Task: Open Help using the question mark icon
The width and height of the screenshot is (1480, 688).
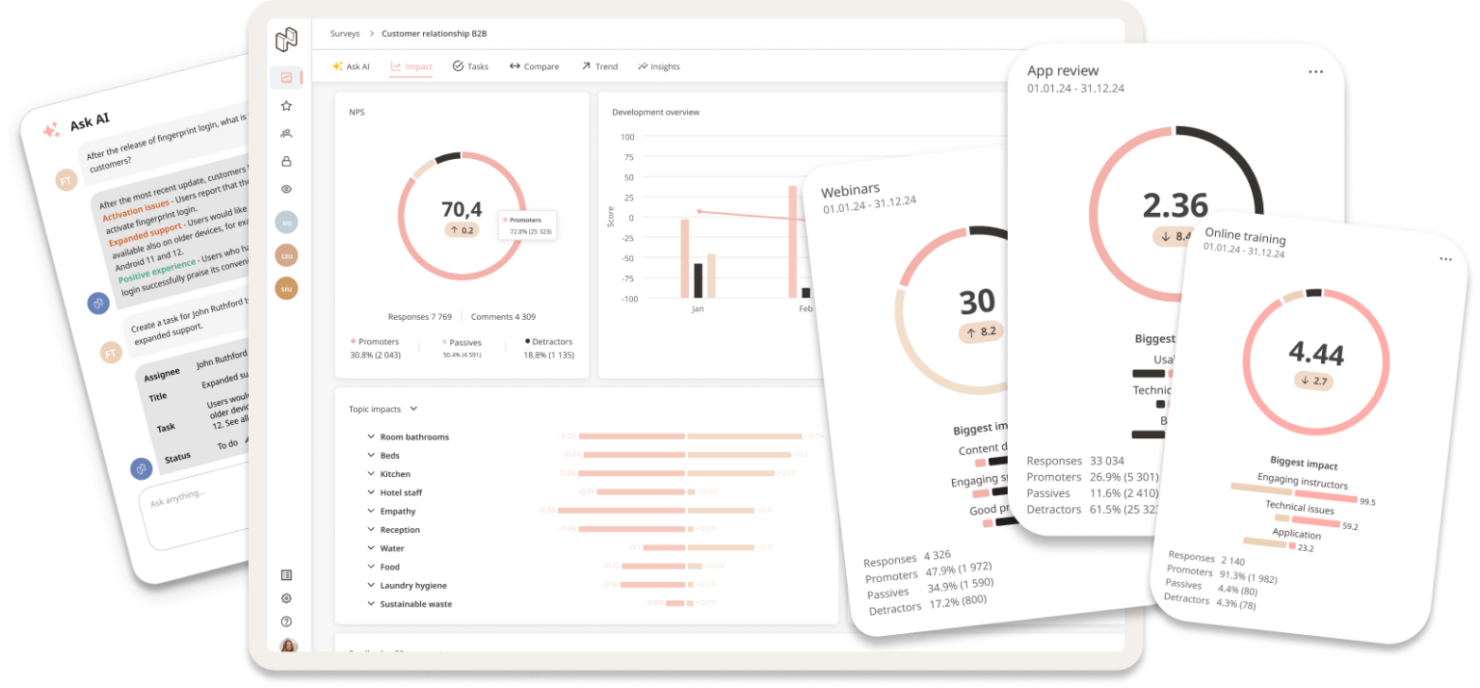Action: 287,621
